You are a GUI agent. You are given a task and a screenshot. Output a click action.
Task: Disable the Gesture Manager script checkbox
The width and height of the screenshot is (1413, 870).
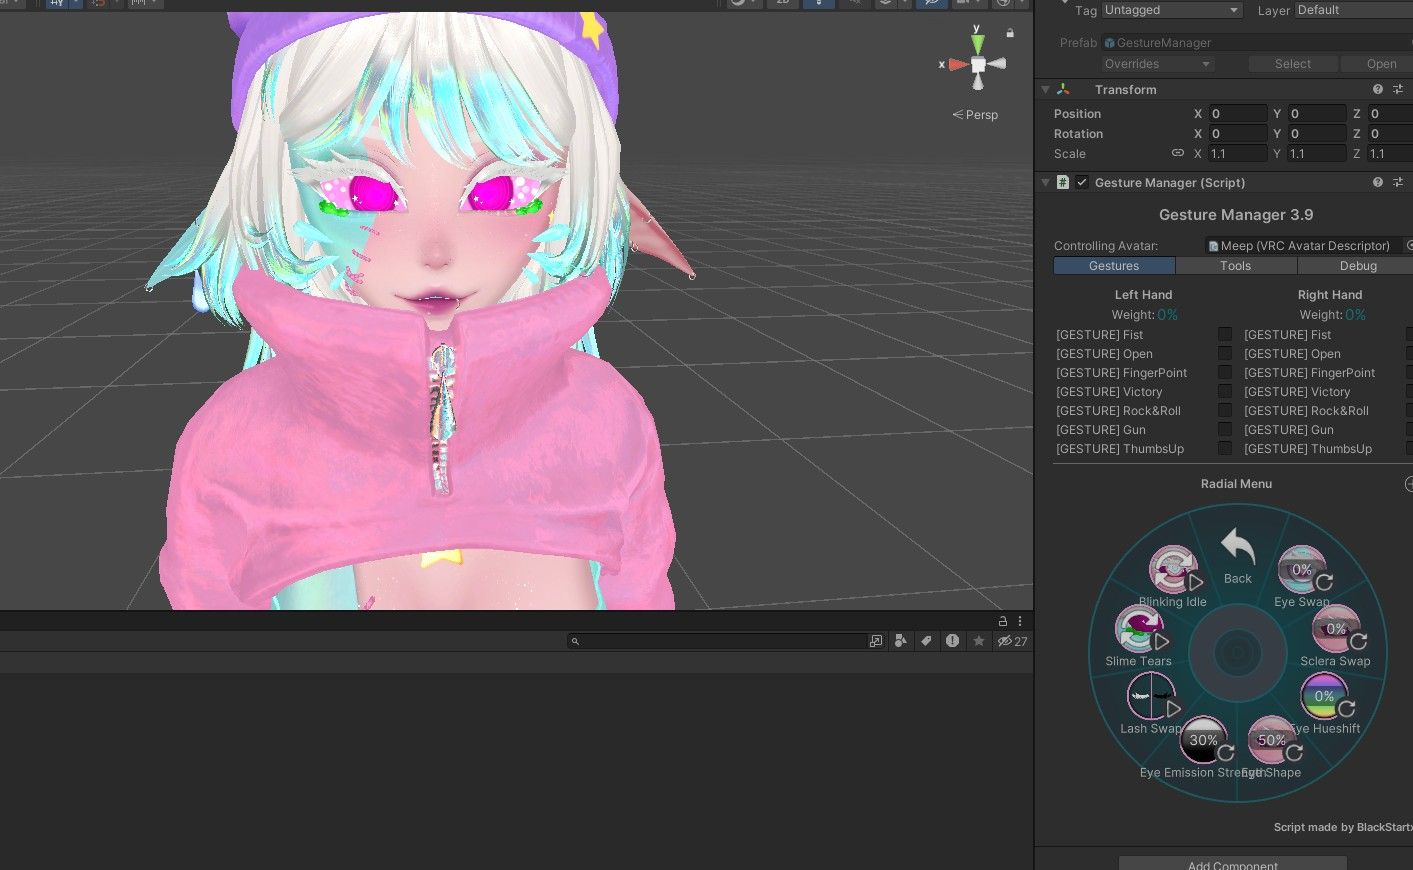(x=1082, y=182)
